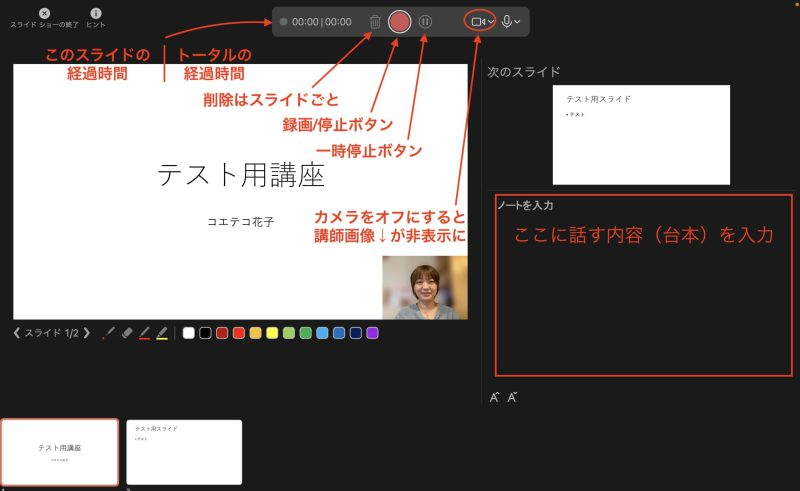Click the notes input area (ノートを入力)
The height and width of the screenshot is (491, 800).
coord(643,285)
